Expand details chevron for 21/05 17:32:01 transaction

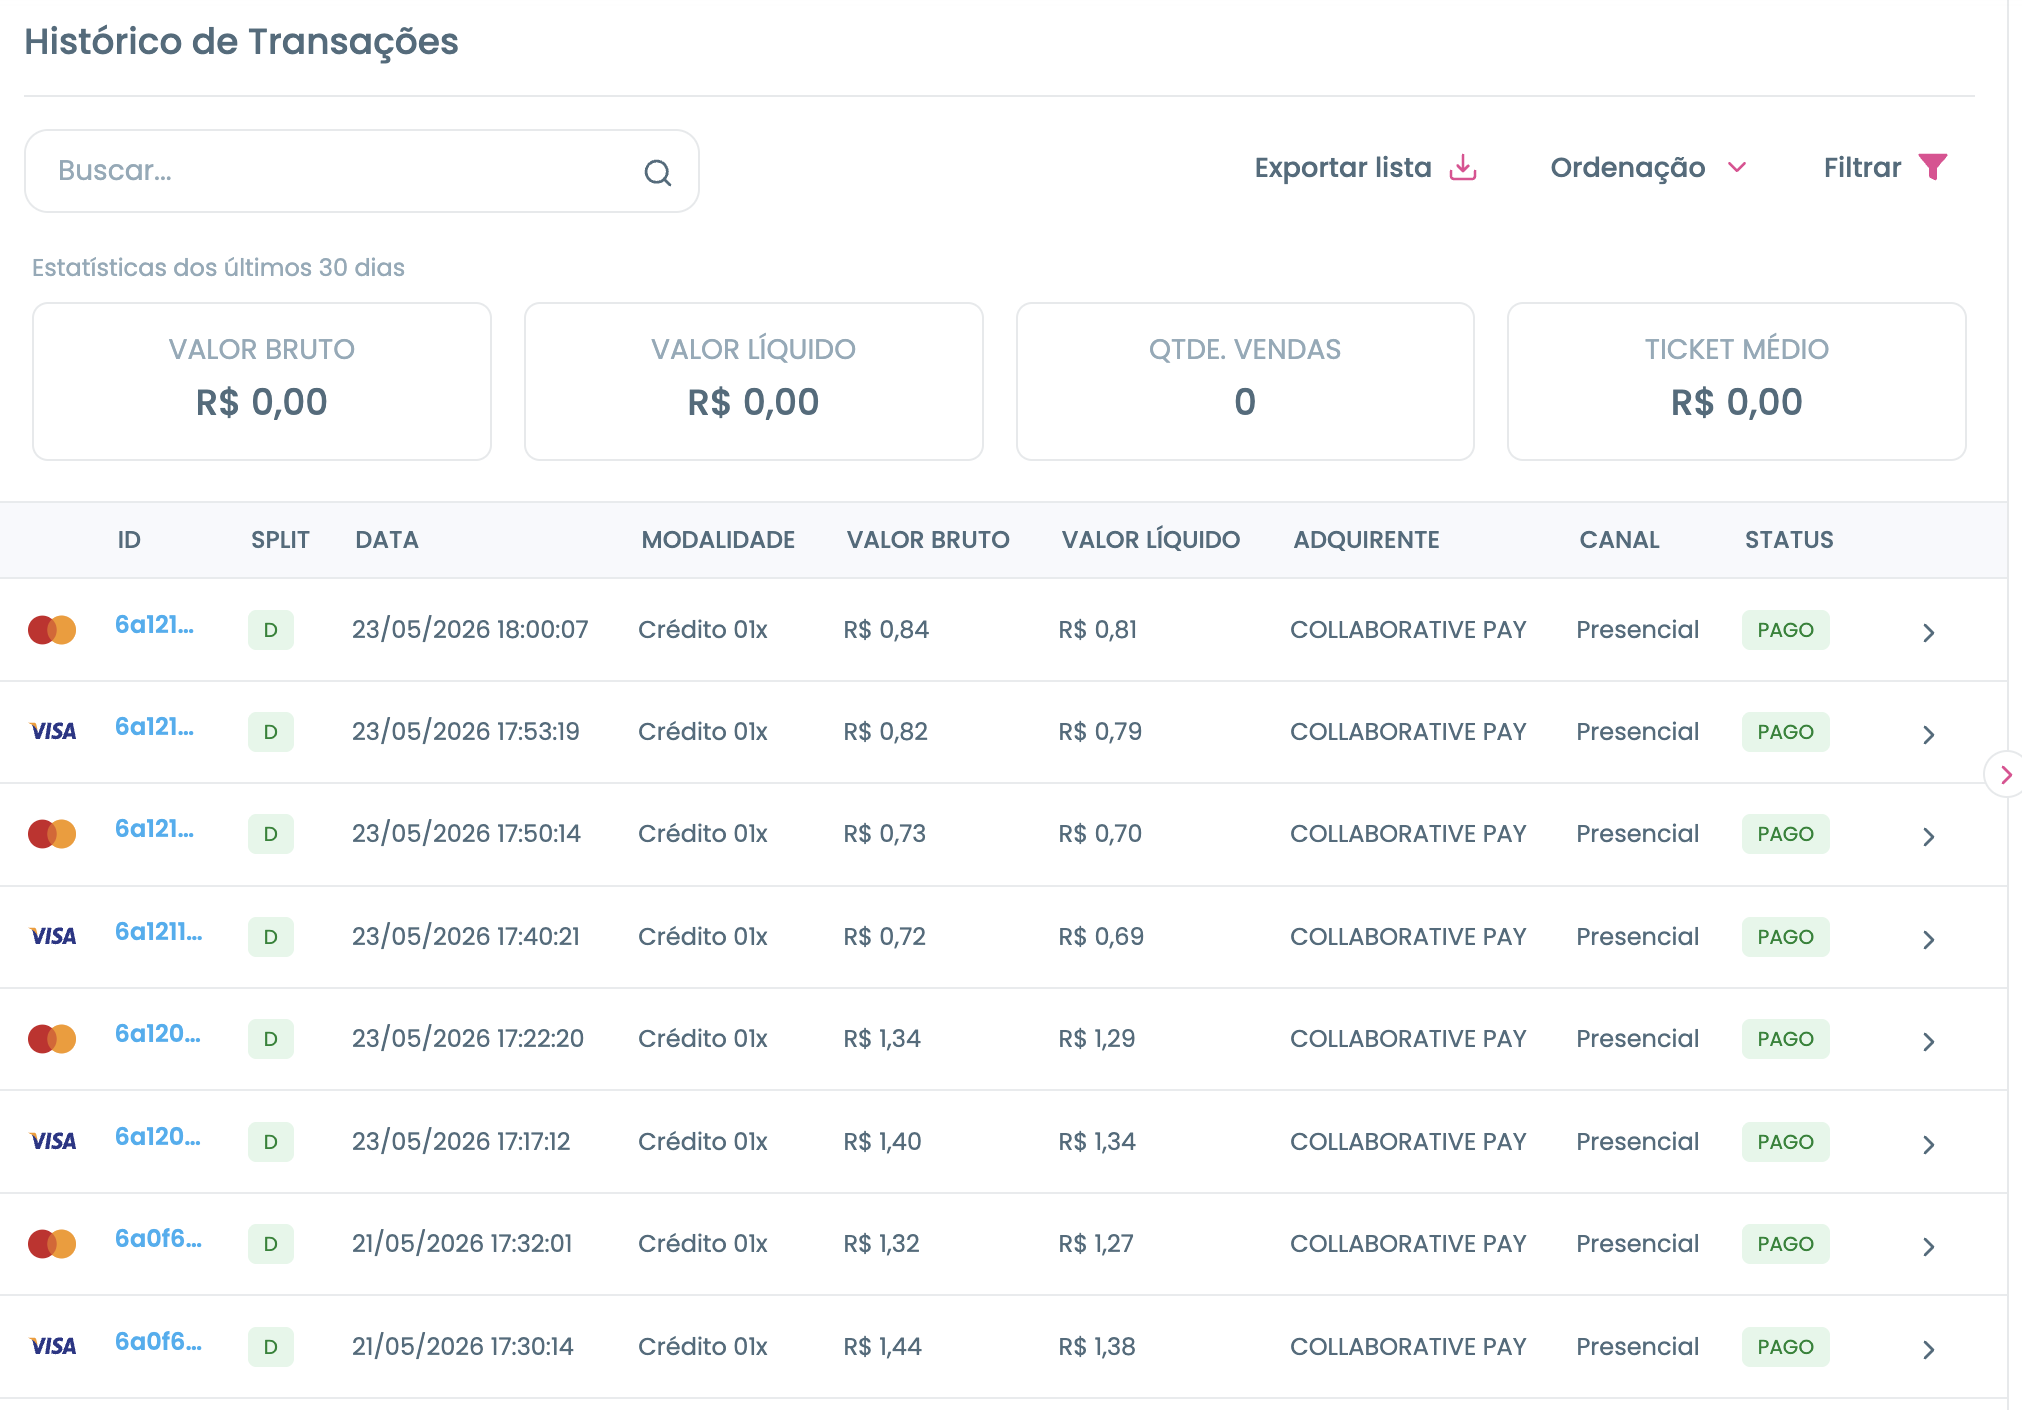(x=1928, y=1247)
